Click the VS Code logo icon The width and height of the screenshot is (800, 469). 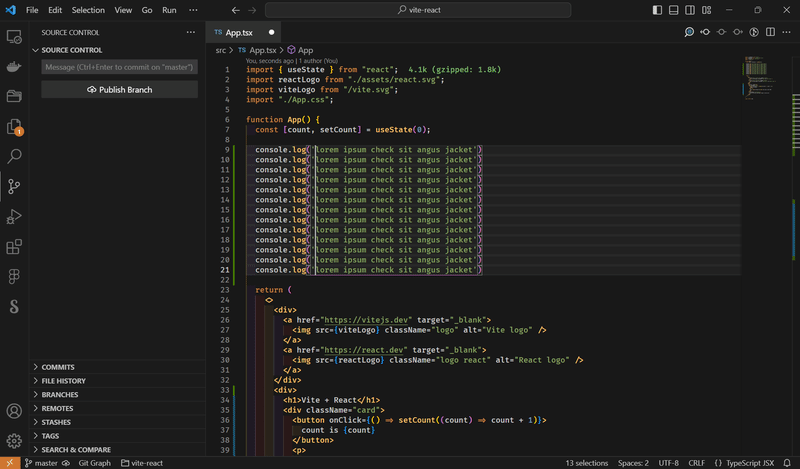10,10
